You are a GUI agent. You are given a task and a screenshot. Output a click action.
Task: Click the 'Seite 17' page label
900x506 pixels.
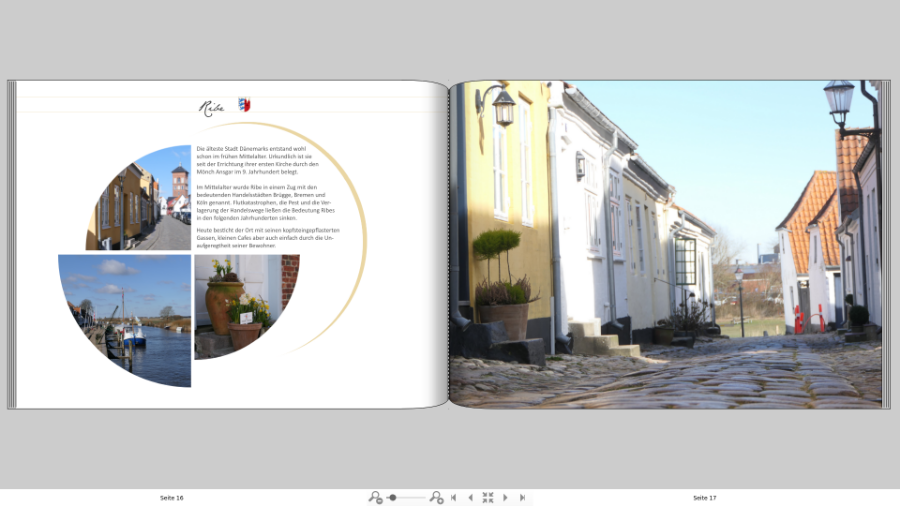click(705, 497)
